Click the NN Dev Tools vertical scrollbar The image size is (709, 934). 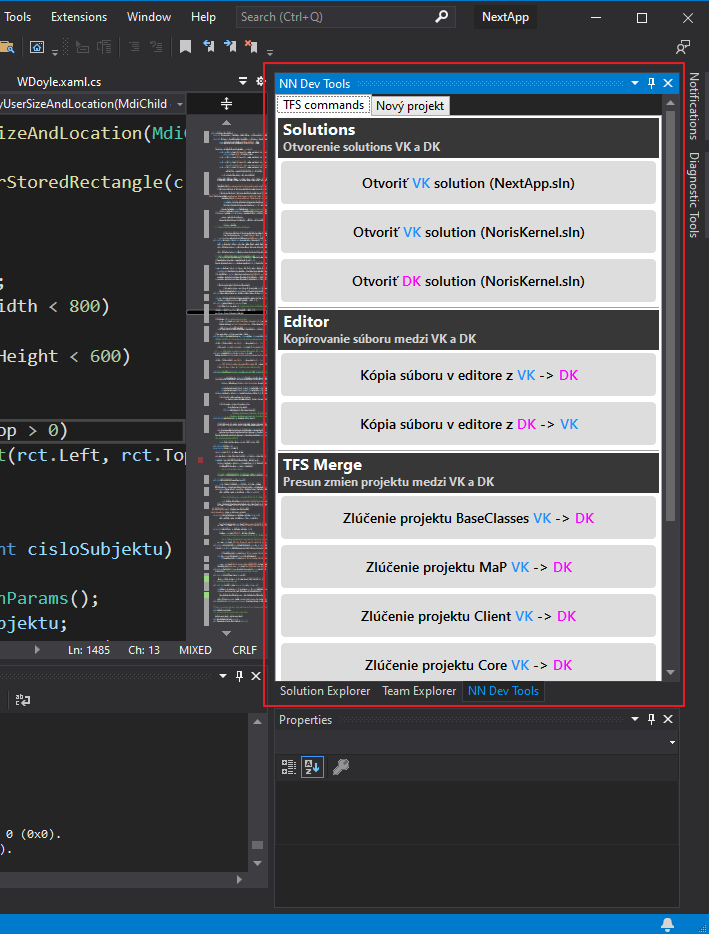[671, 320]
